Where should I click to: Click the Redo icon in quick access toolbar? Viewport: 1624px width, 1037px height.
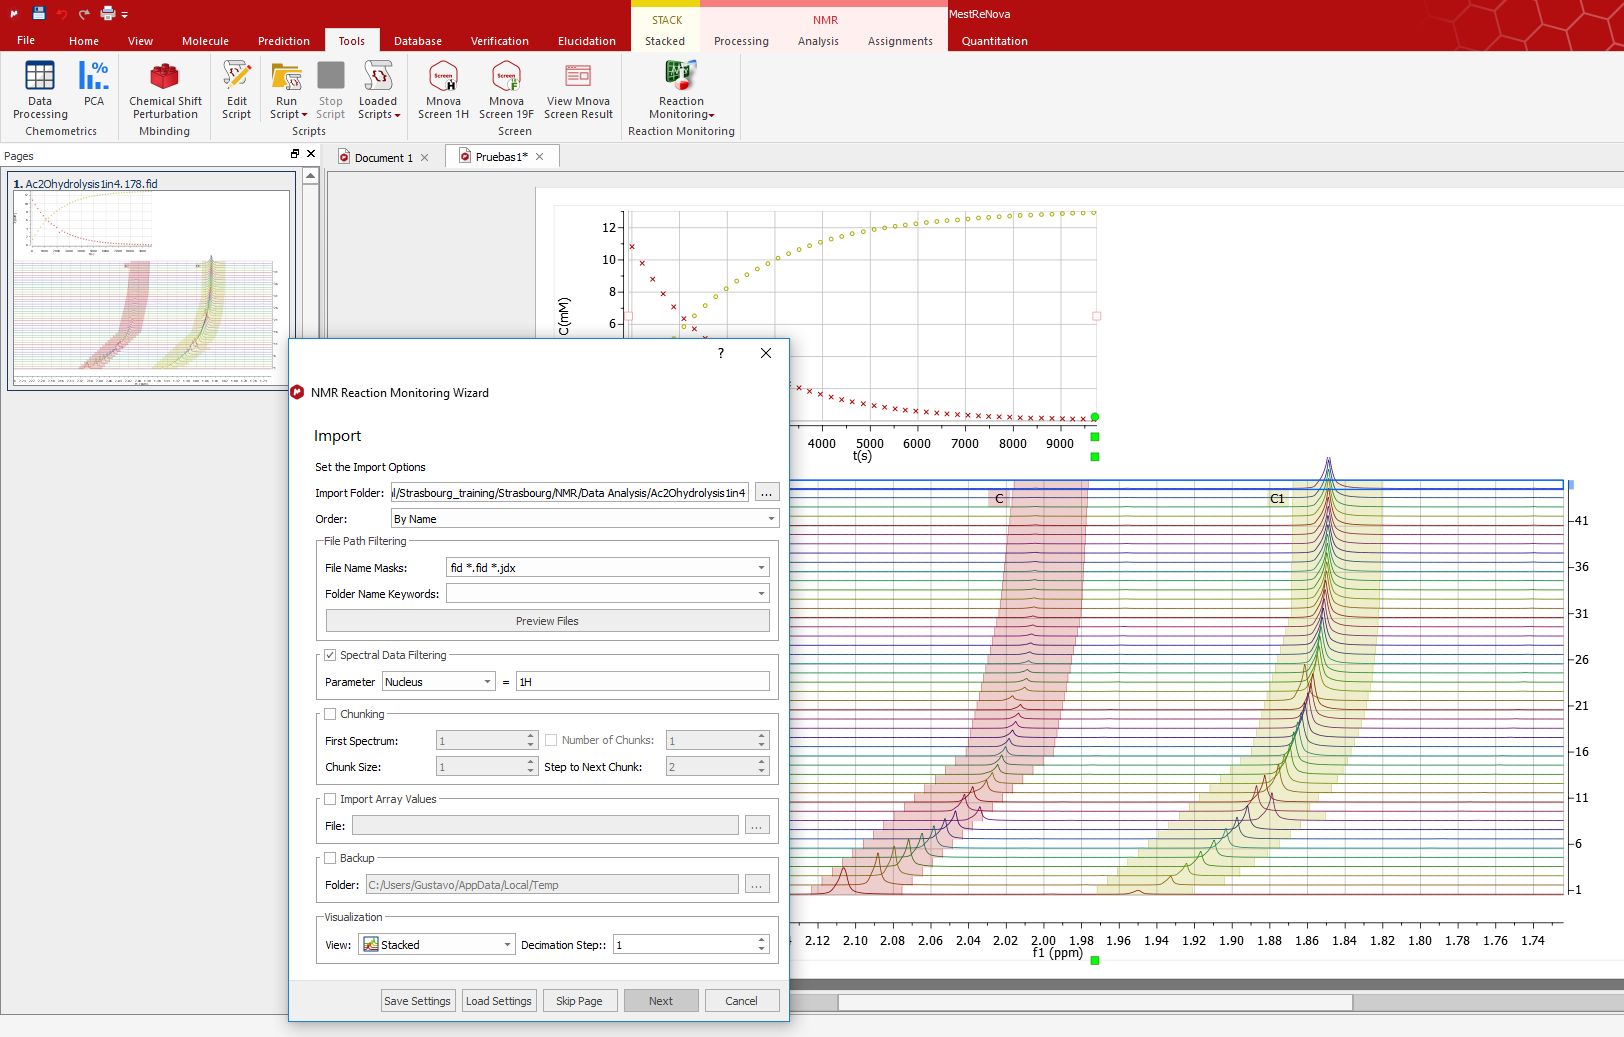84,14
